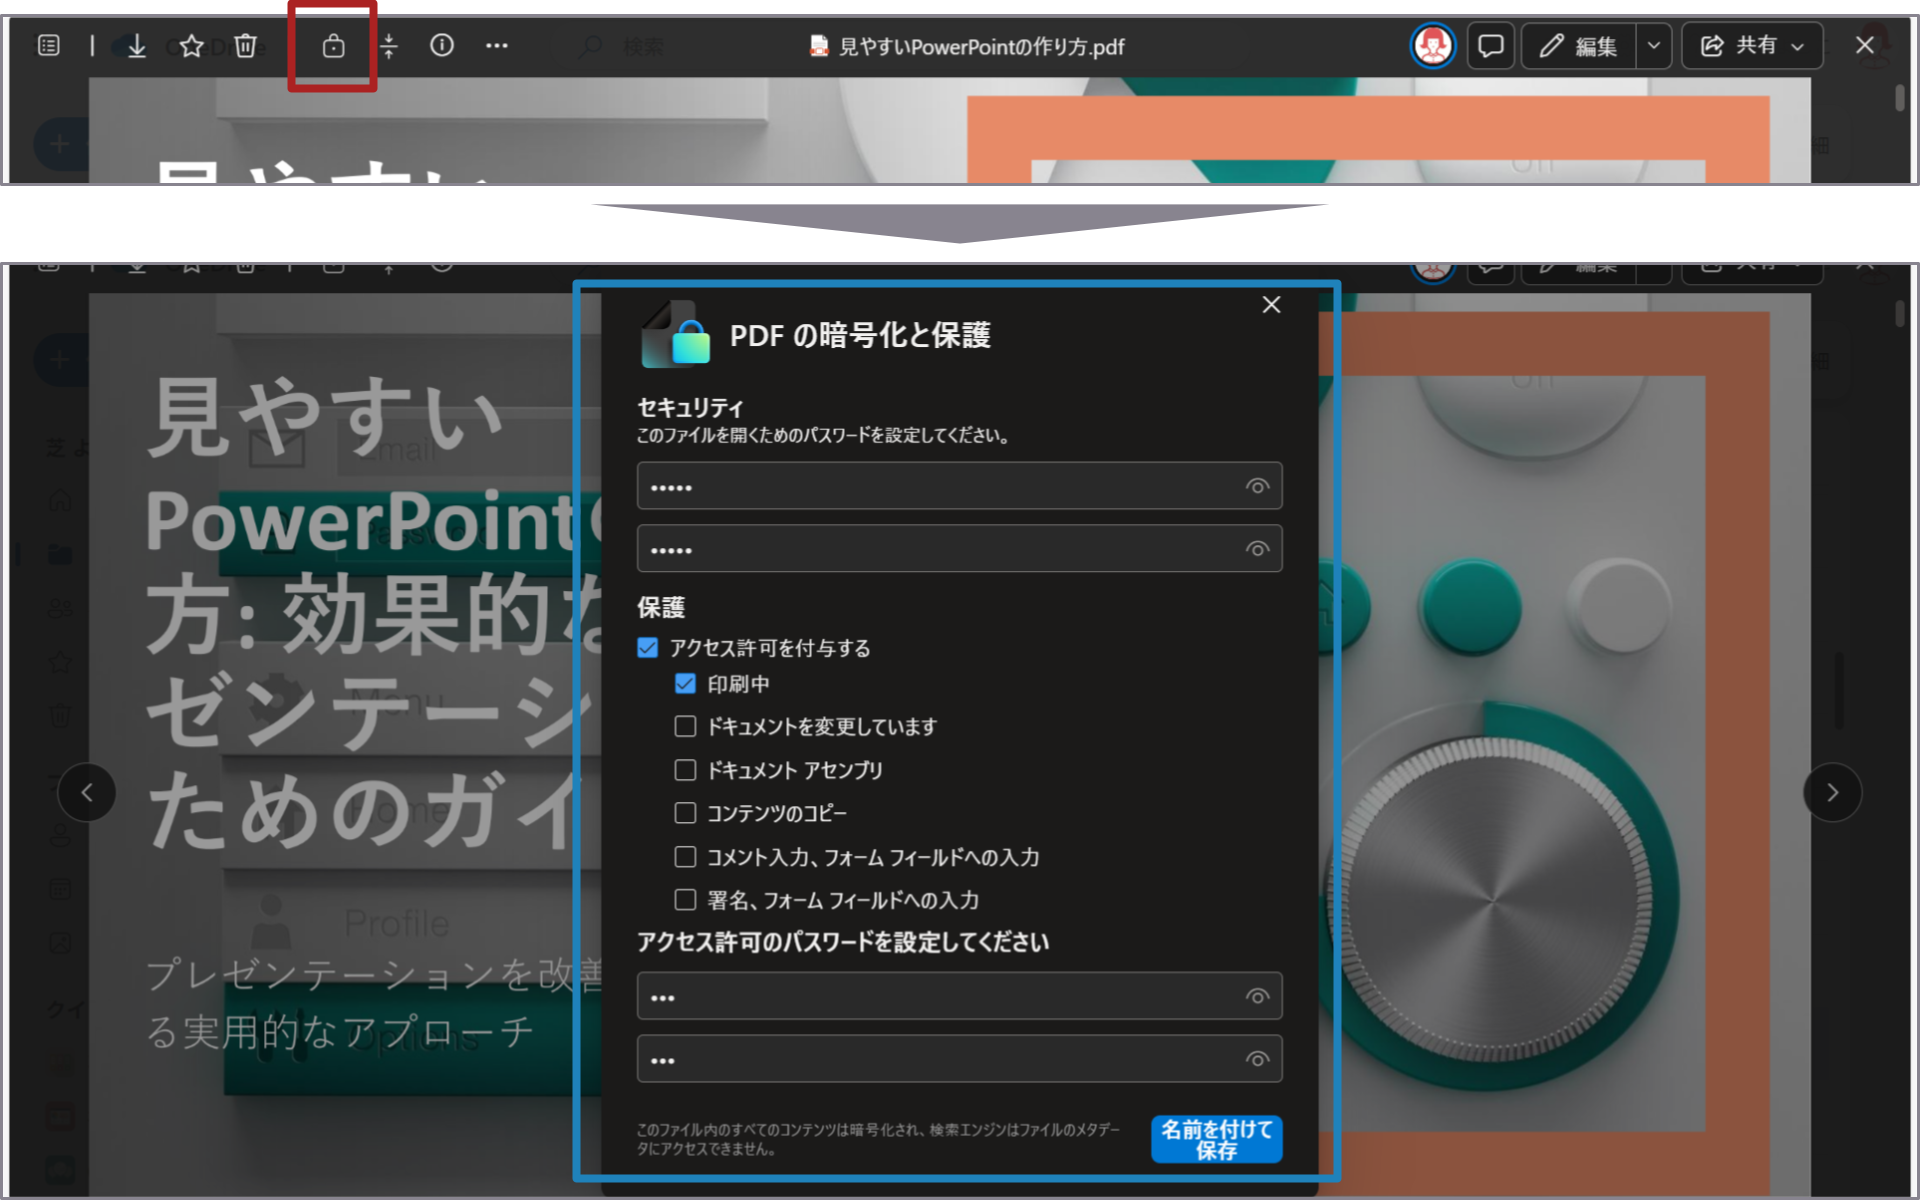Go to the previous page arrow

click(x=87, y=793)
